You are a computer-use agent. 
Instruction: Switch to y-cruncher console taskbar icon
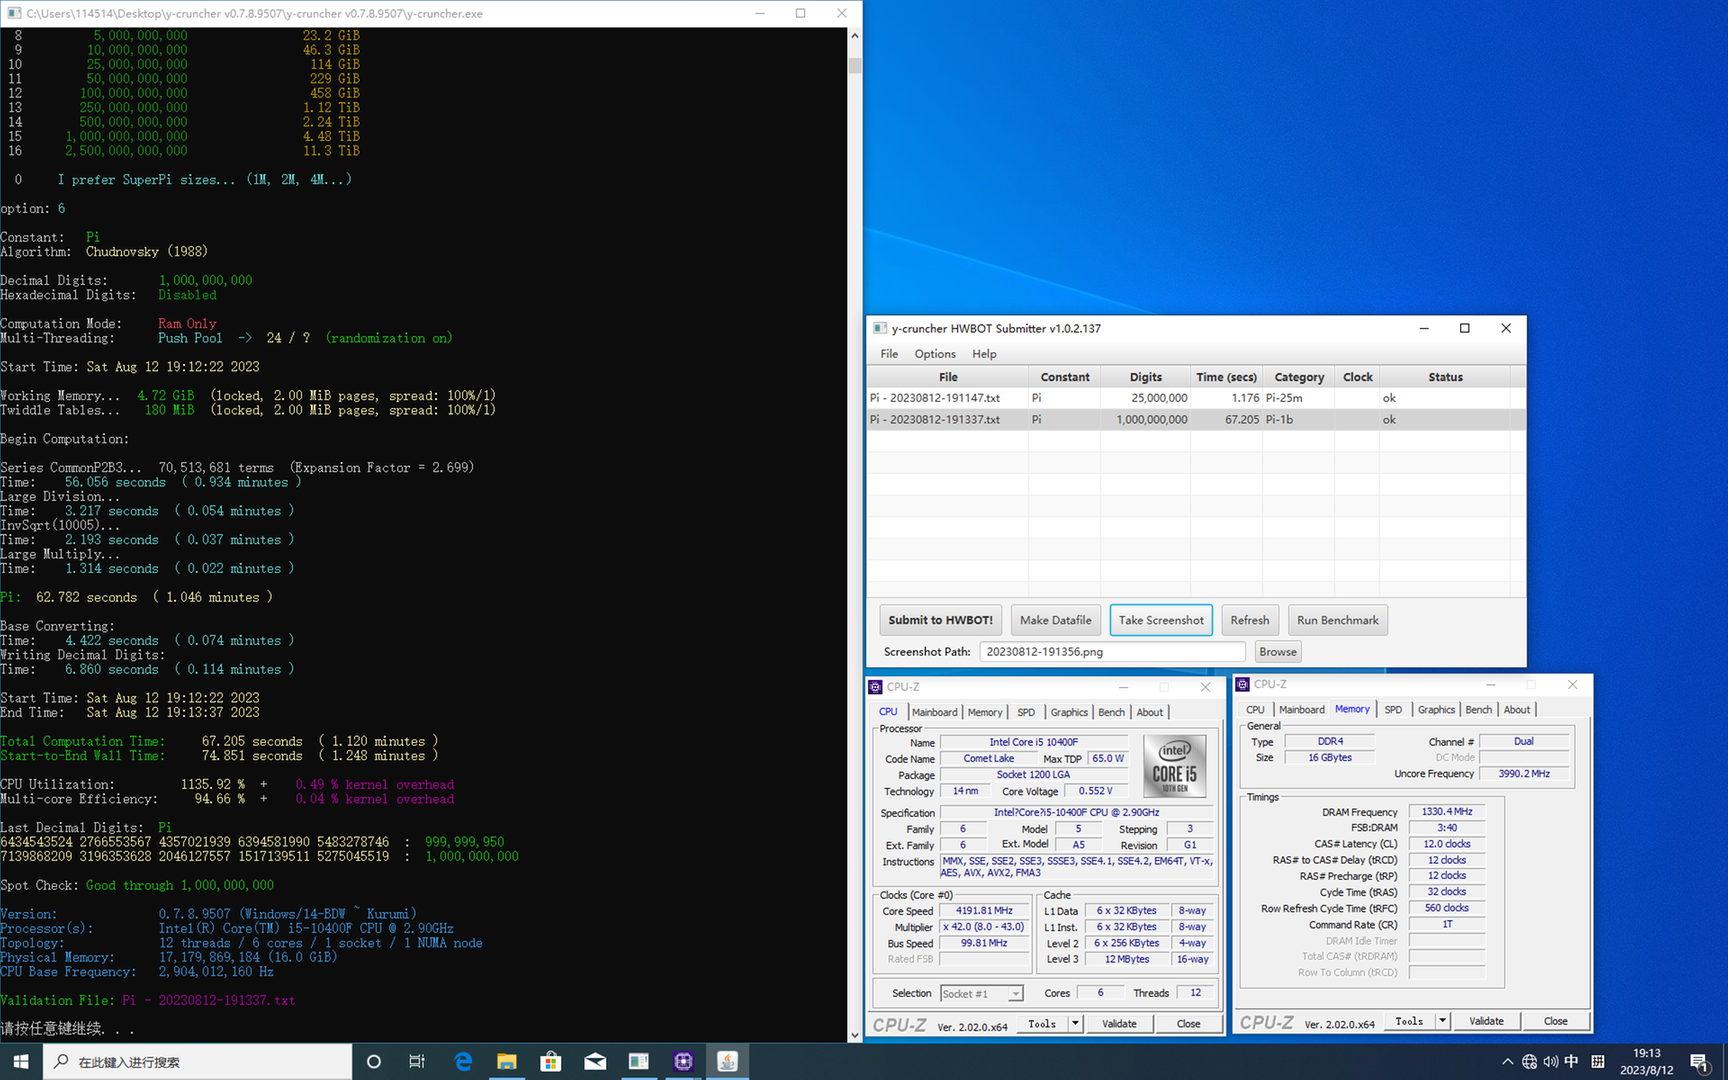(x=639, y=1061)
